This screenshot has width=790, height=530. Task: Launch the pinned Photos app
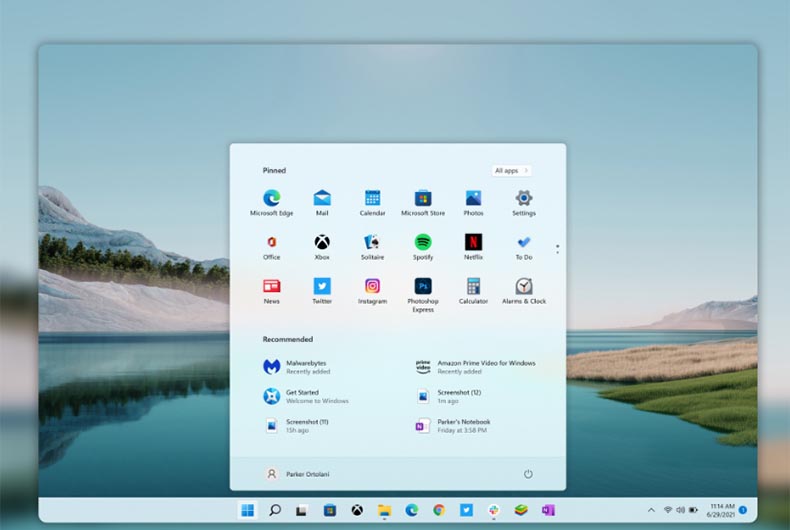tap(473, 203)
